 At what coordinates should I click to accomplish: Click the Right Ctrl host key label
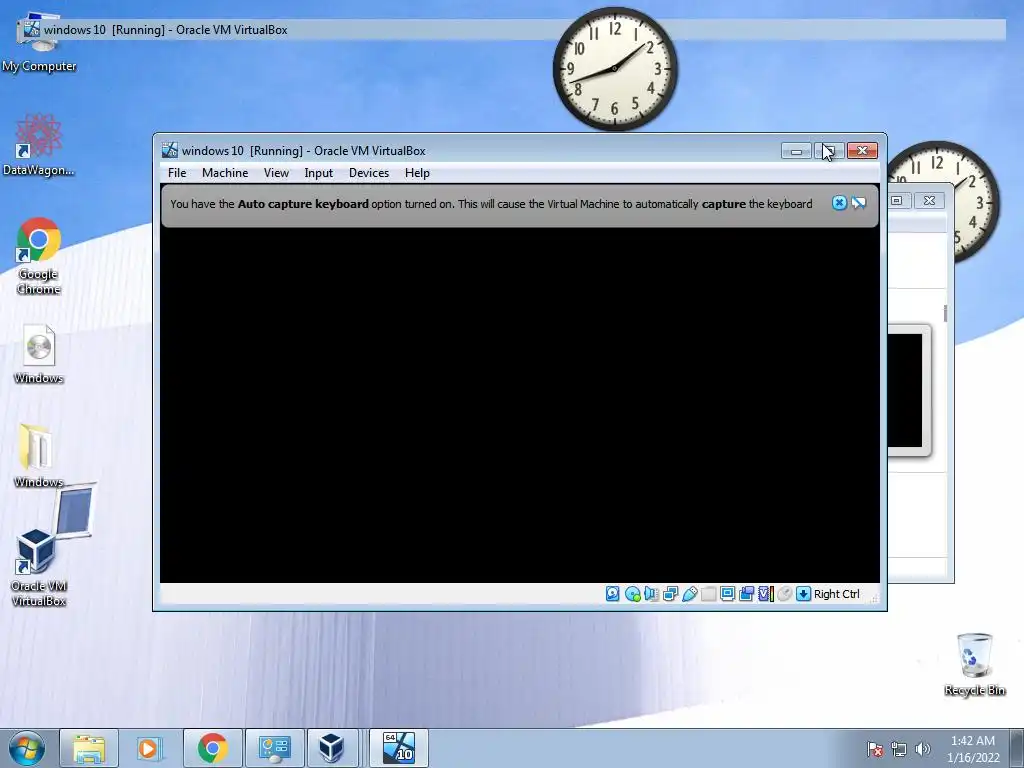[x=837, y=594]
